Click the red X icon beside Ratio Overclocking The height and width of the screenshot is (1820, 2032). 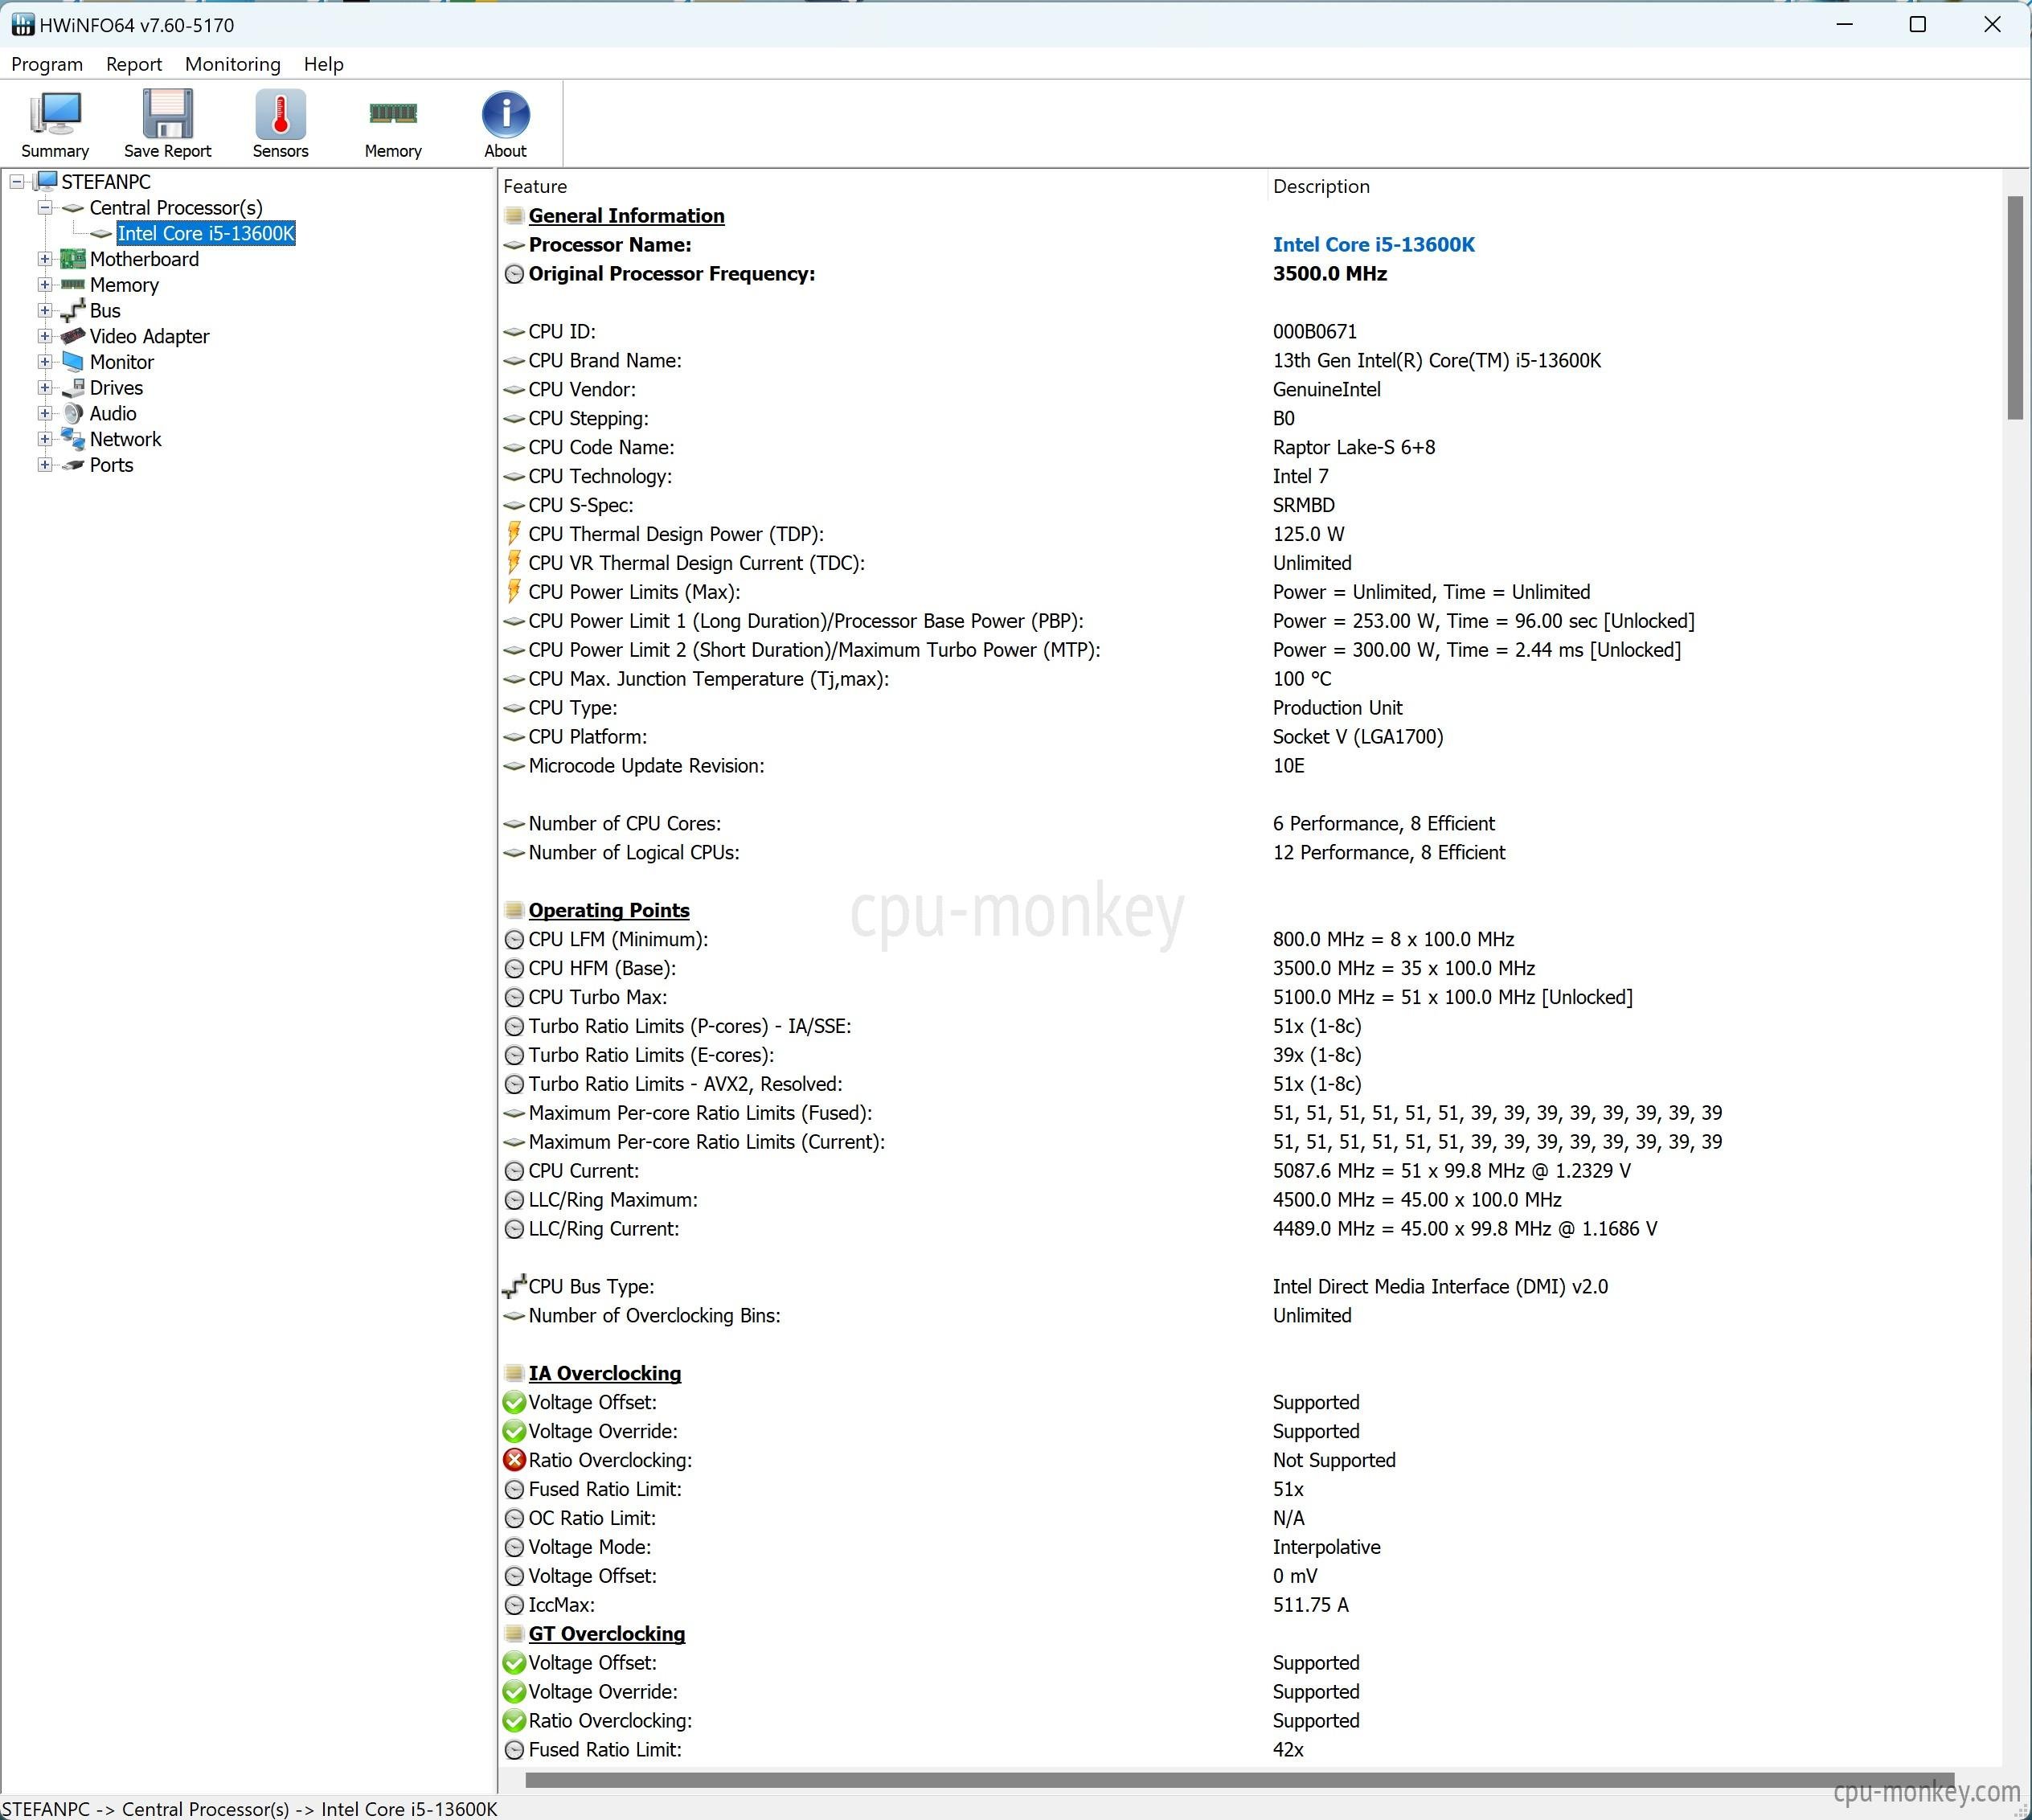(514, 1460)
